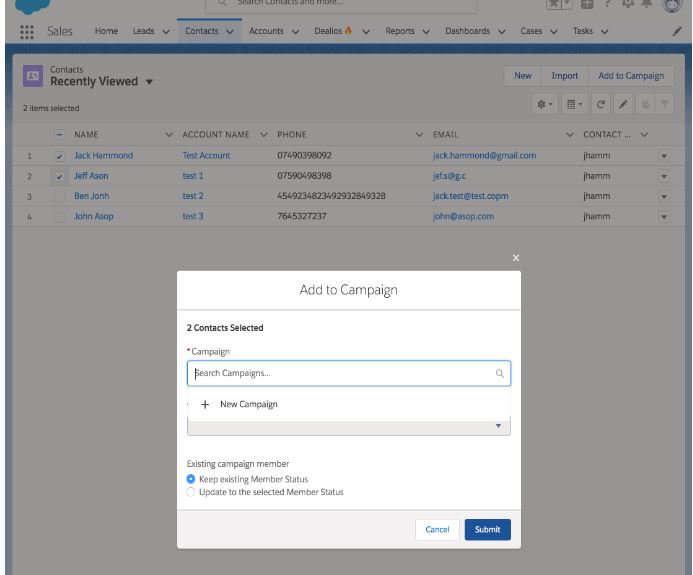
Task: Click the Contacts object icon
Action: coord(33,75)
